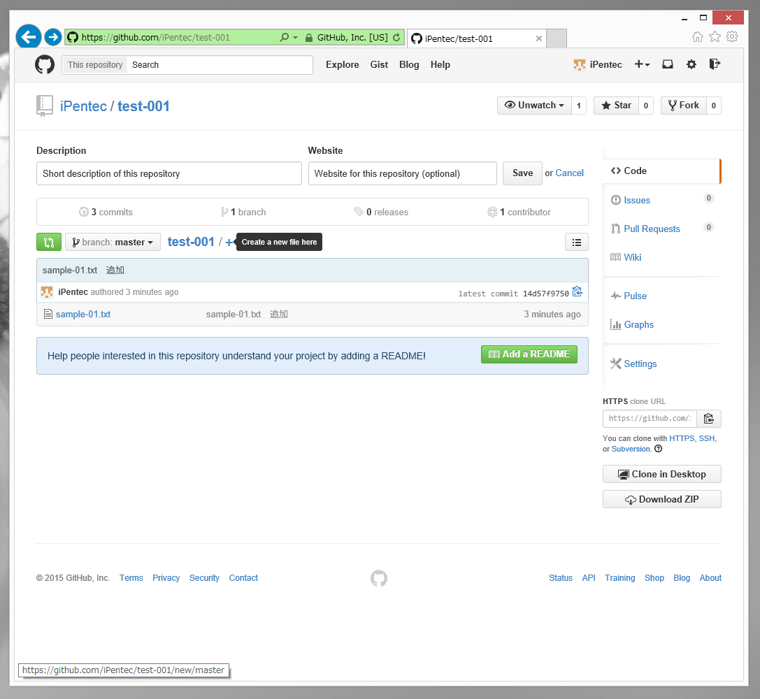The width and height of the screenshot is (760, 699).
Task: Refresh page via address bar reload icon
Action: tap(396, 37)
